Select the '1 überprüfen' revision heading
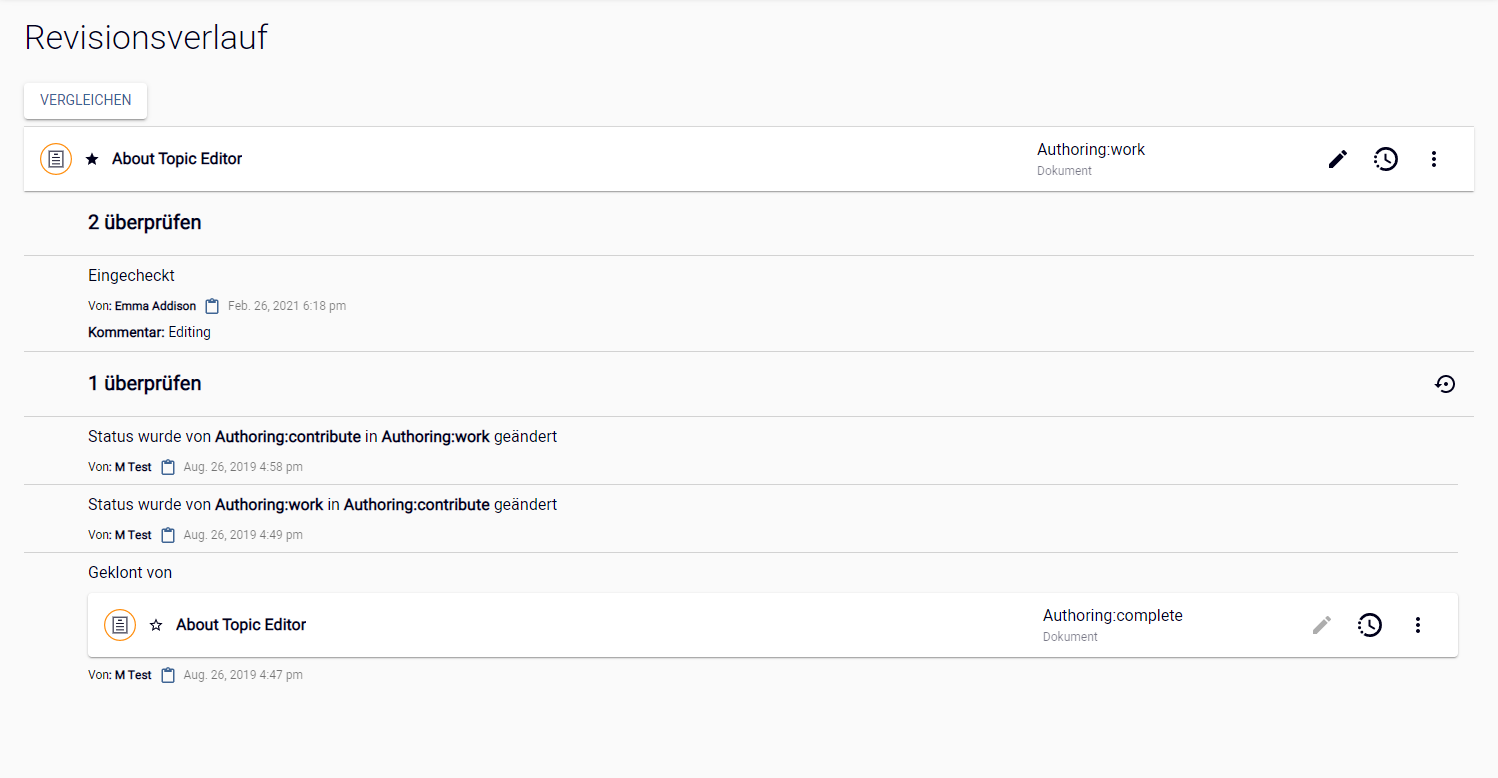Screen dimensions: 1498x778 pos(145,383)
